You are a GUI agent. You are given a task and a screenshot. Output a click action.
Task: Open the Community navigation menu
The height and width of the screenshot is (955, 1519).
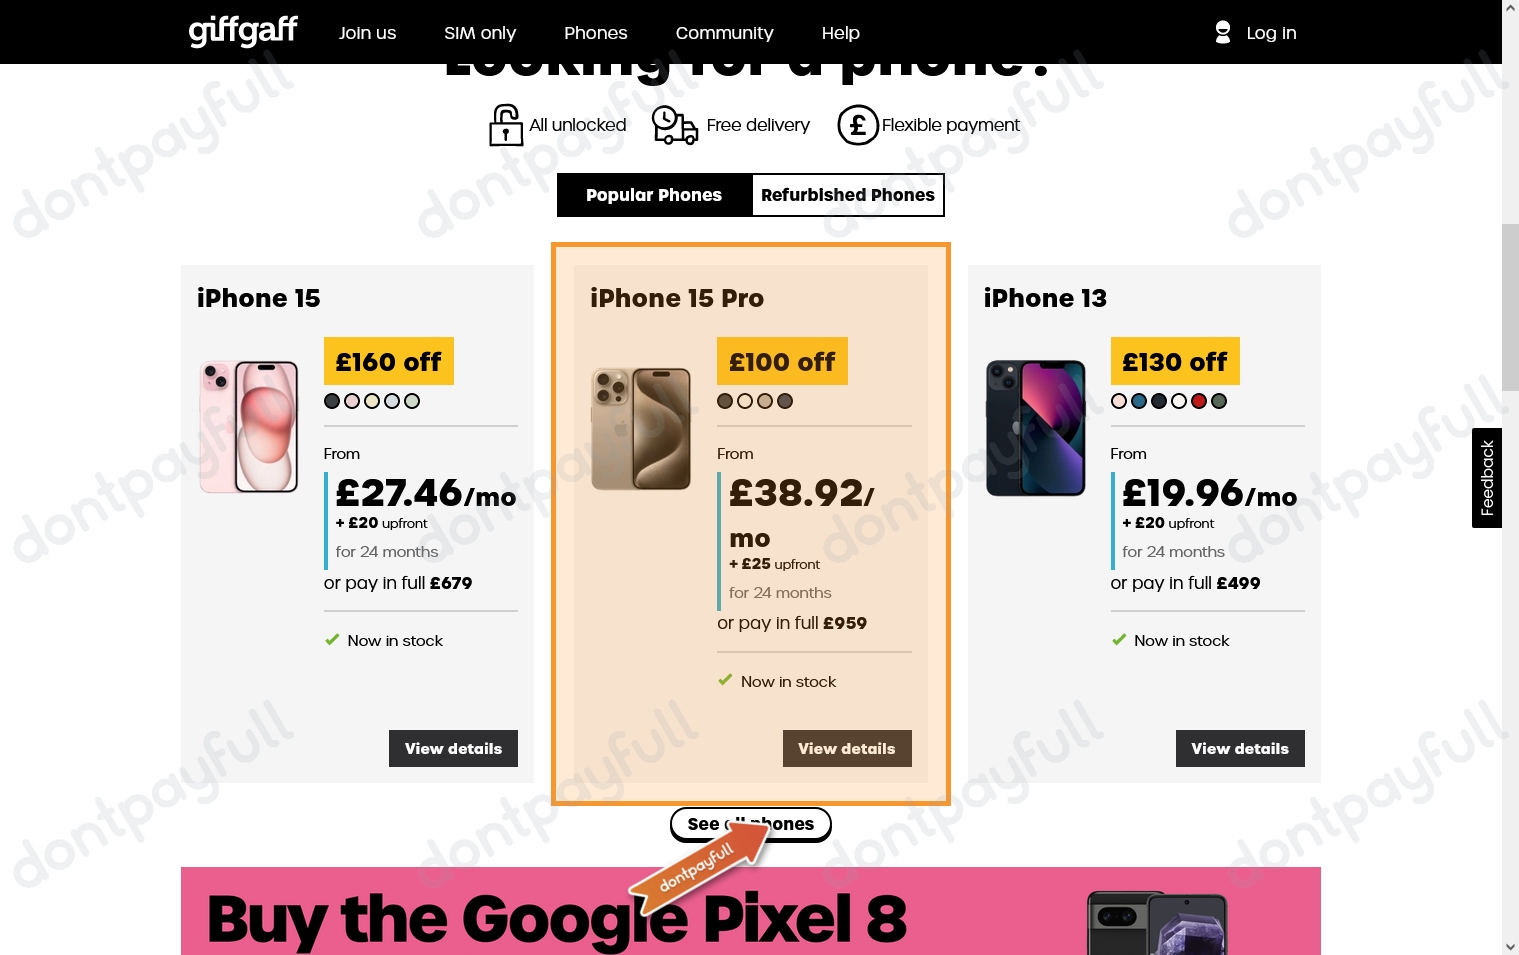[x=724, y=32]
